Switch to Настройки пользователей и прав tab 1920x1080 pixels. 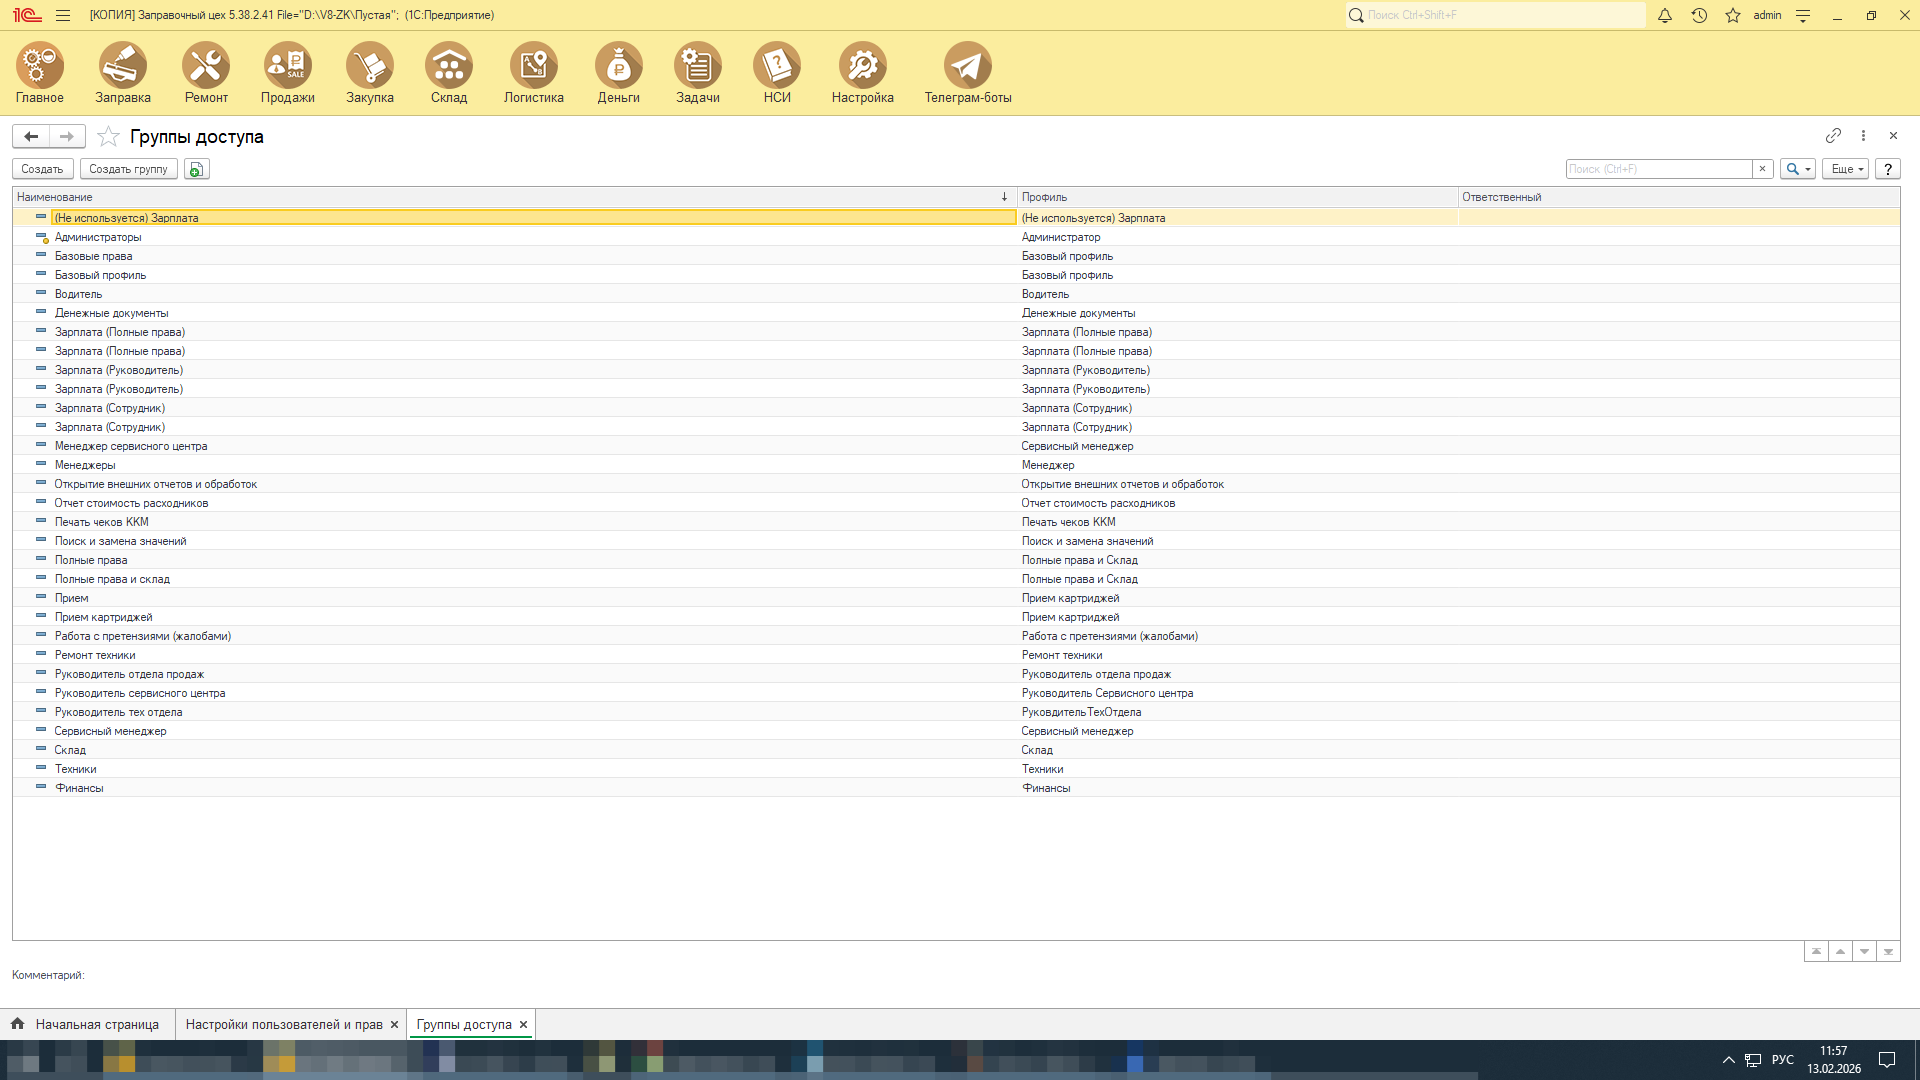click(284, 1024)
